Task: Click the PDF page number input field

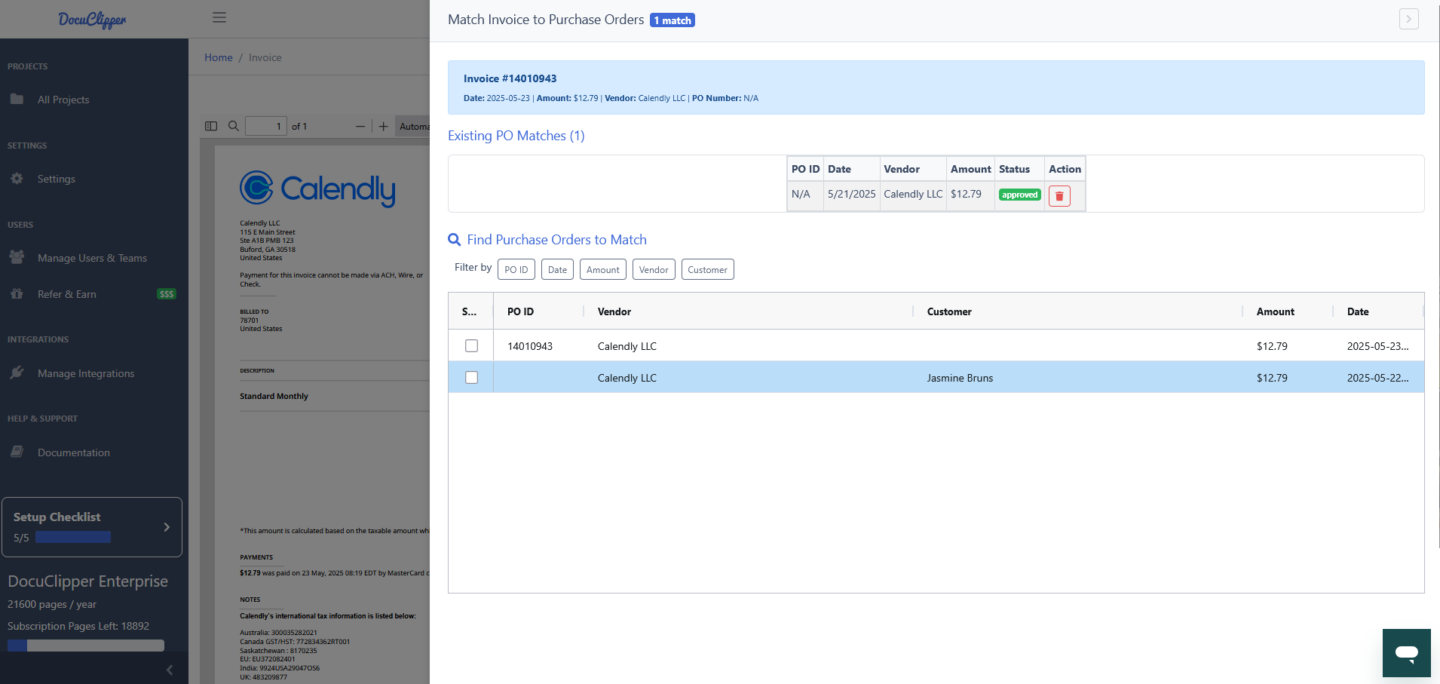Action: coord(265,127)
